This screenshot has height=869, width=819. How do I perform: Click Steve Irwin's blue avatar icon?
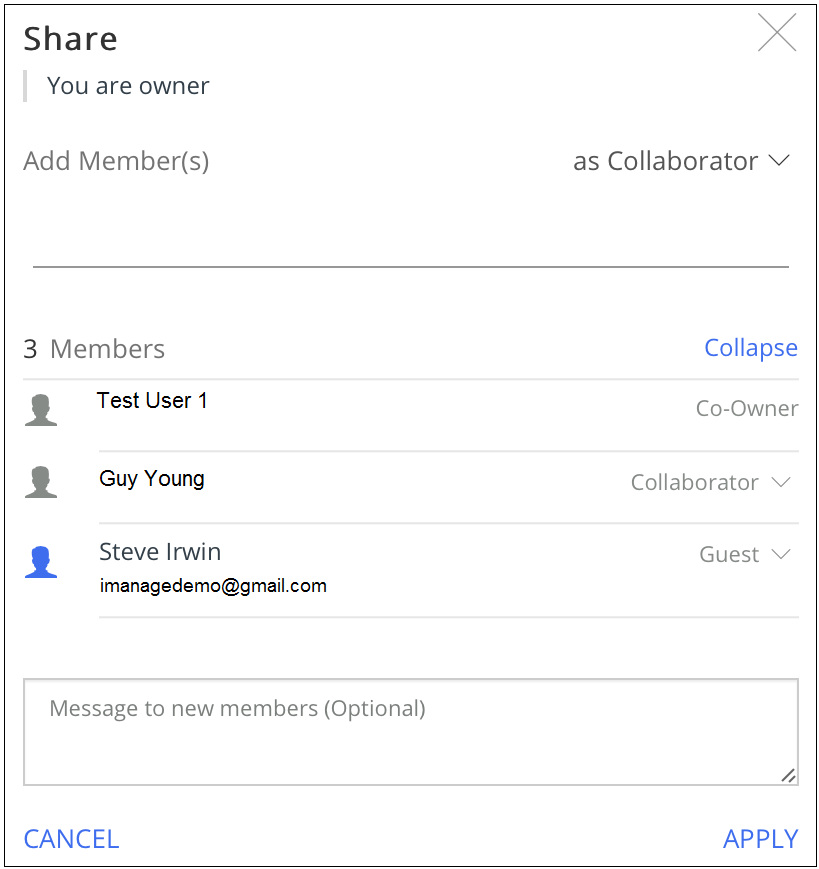pos(40,562)
